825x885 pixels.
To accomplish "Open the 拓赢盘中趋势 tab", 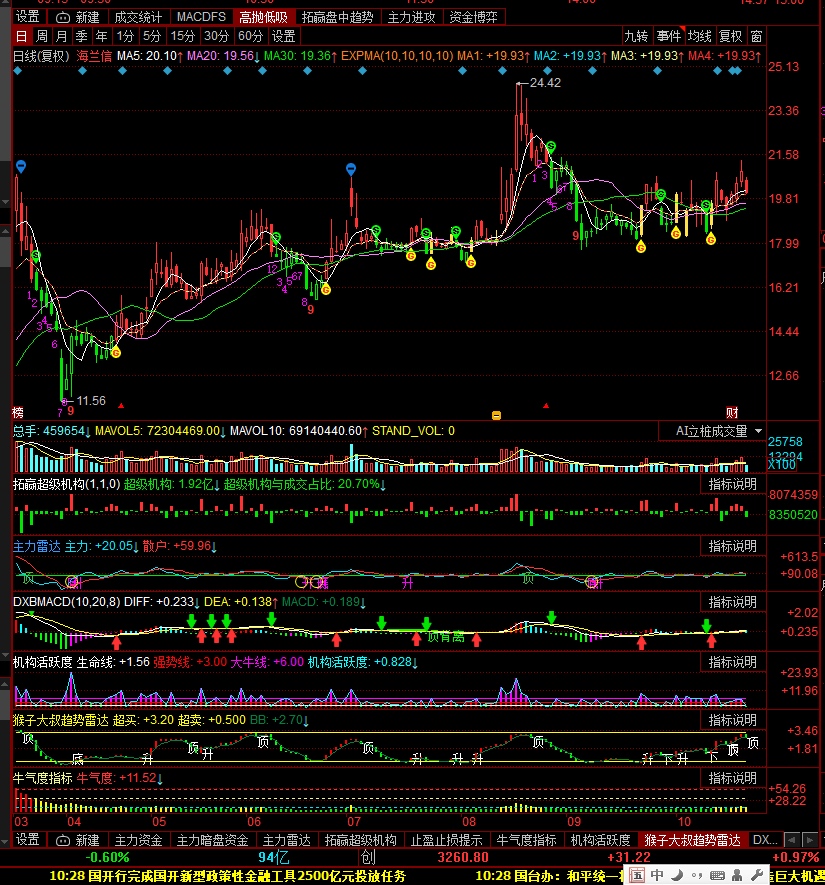I will click(x=337, y=17).
